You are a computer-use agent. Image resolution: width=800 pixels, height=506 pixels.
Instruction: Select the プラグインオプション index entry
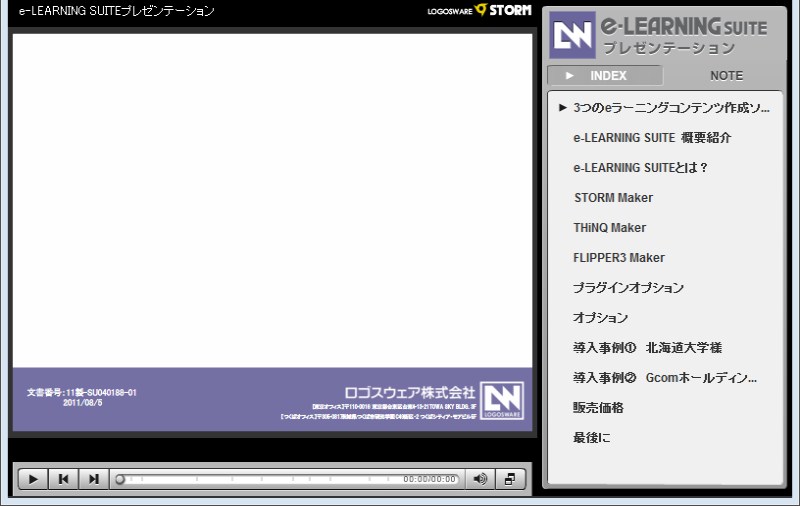tap(628, 288)
